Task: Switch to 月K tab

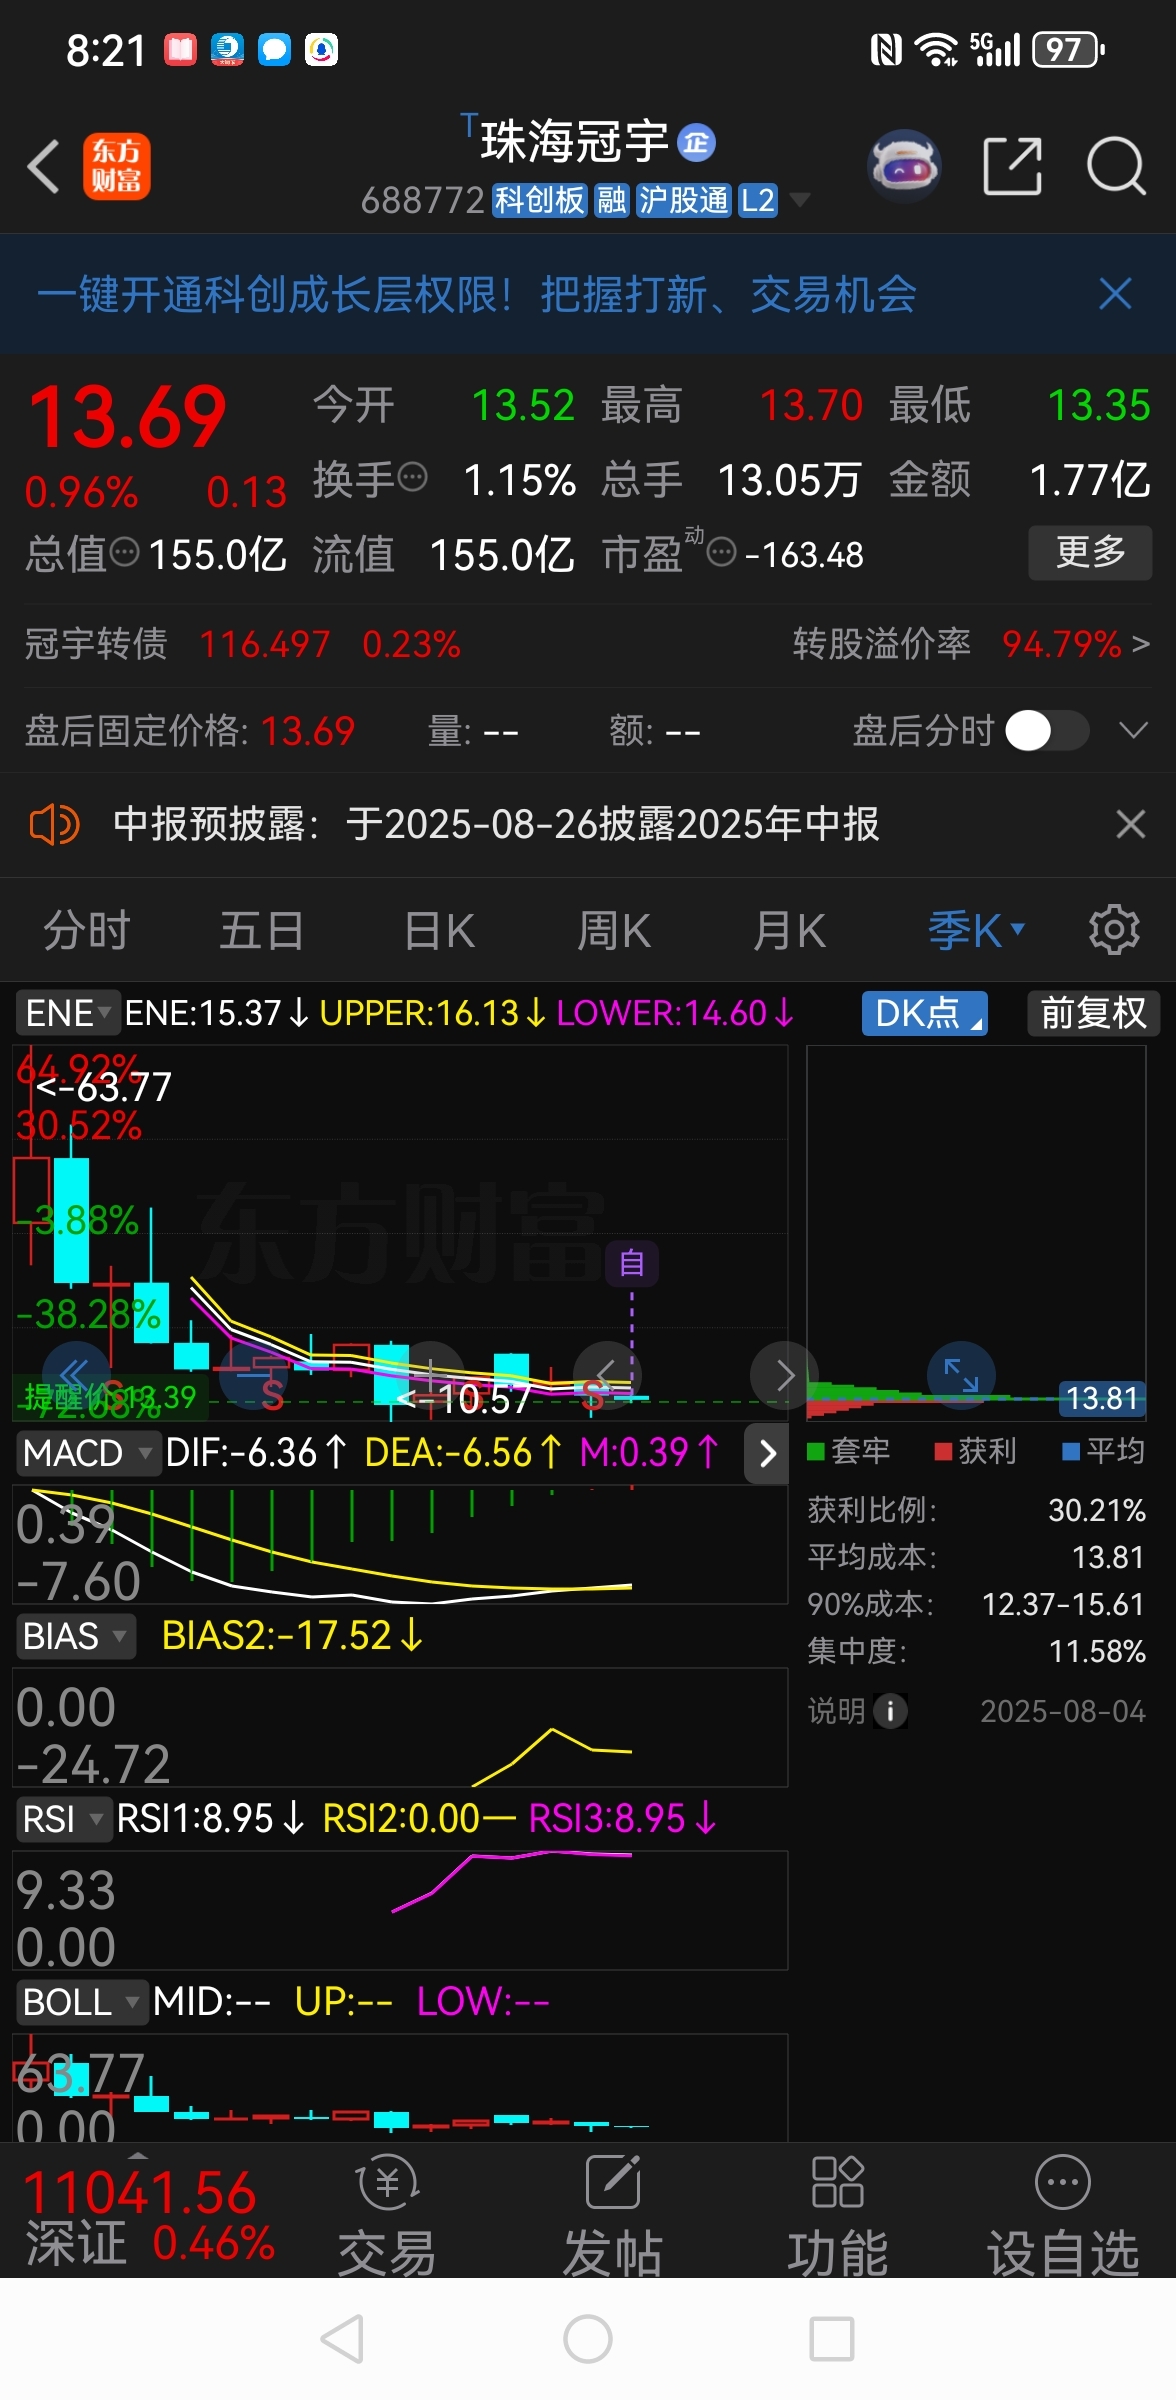Action: point(789,930)
